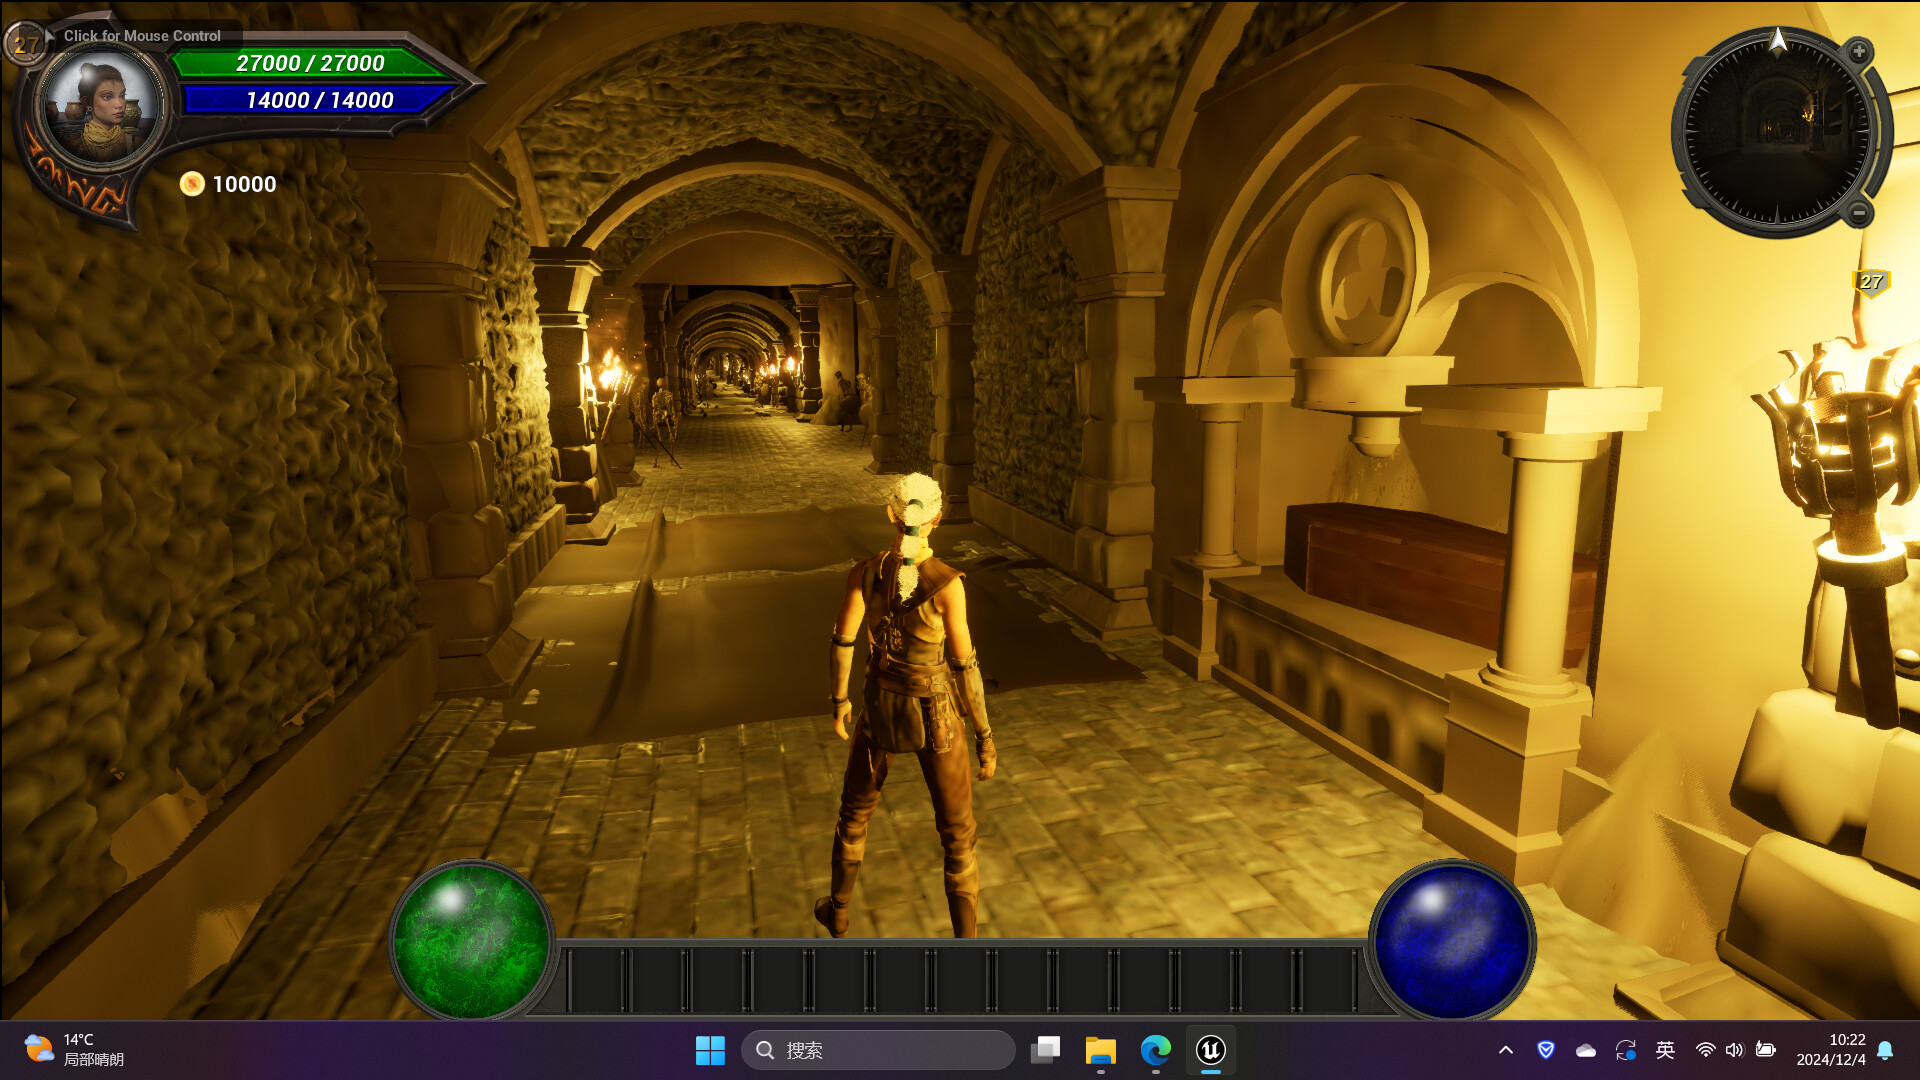Click the Windows Start button

coord(710,1050)
